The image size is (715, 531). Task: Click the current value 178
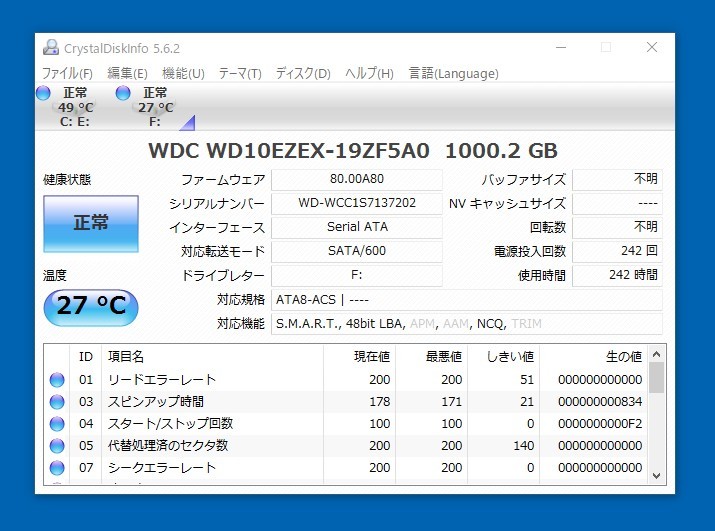click(379, 402)
